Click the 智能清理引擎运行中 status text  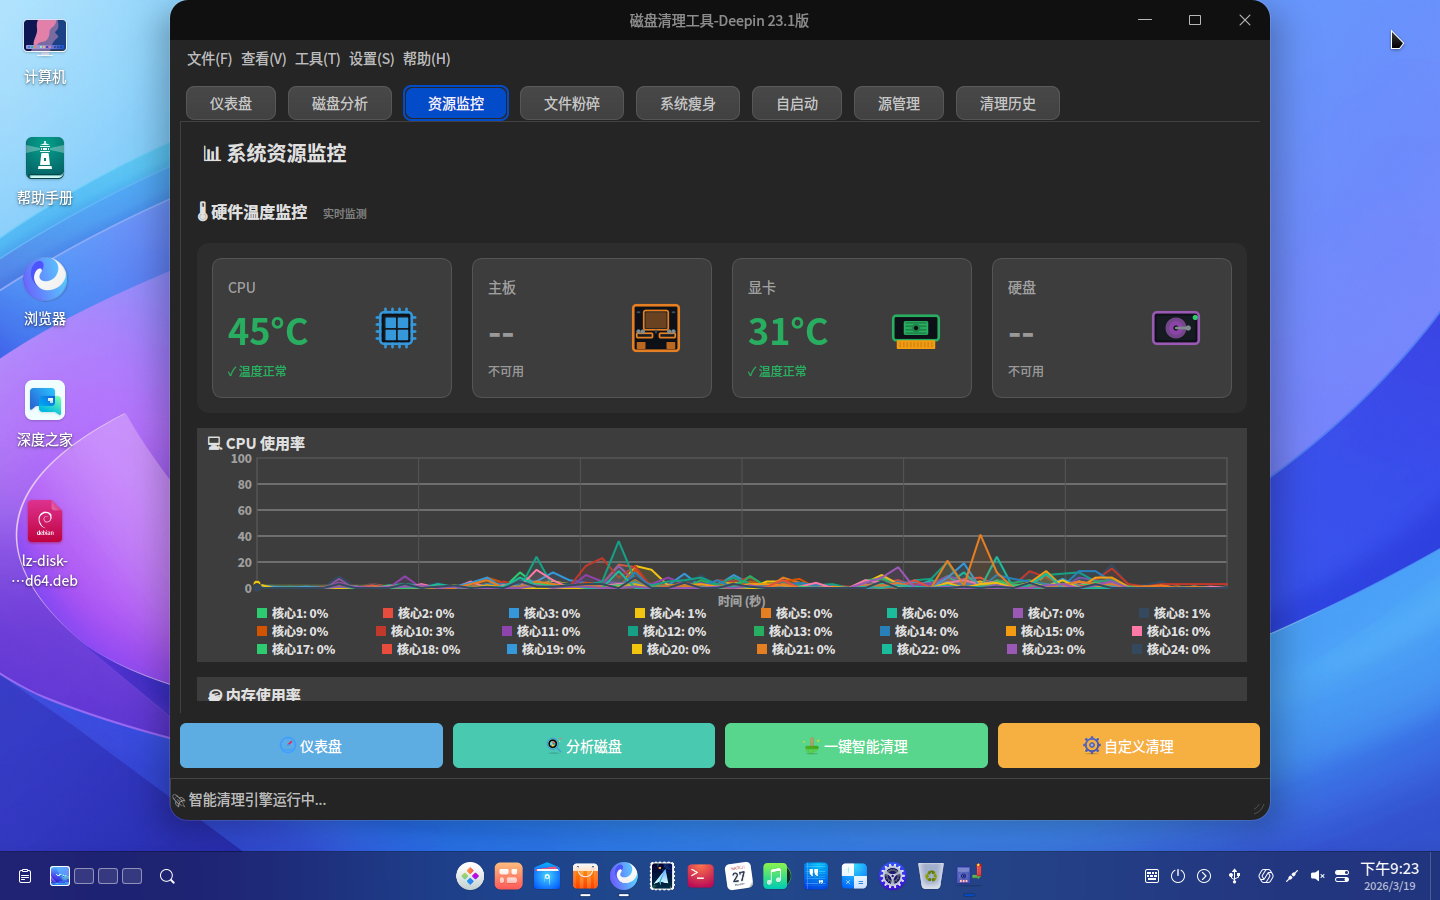(257, 800)
